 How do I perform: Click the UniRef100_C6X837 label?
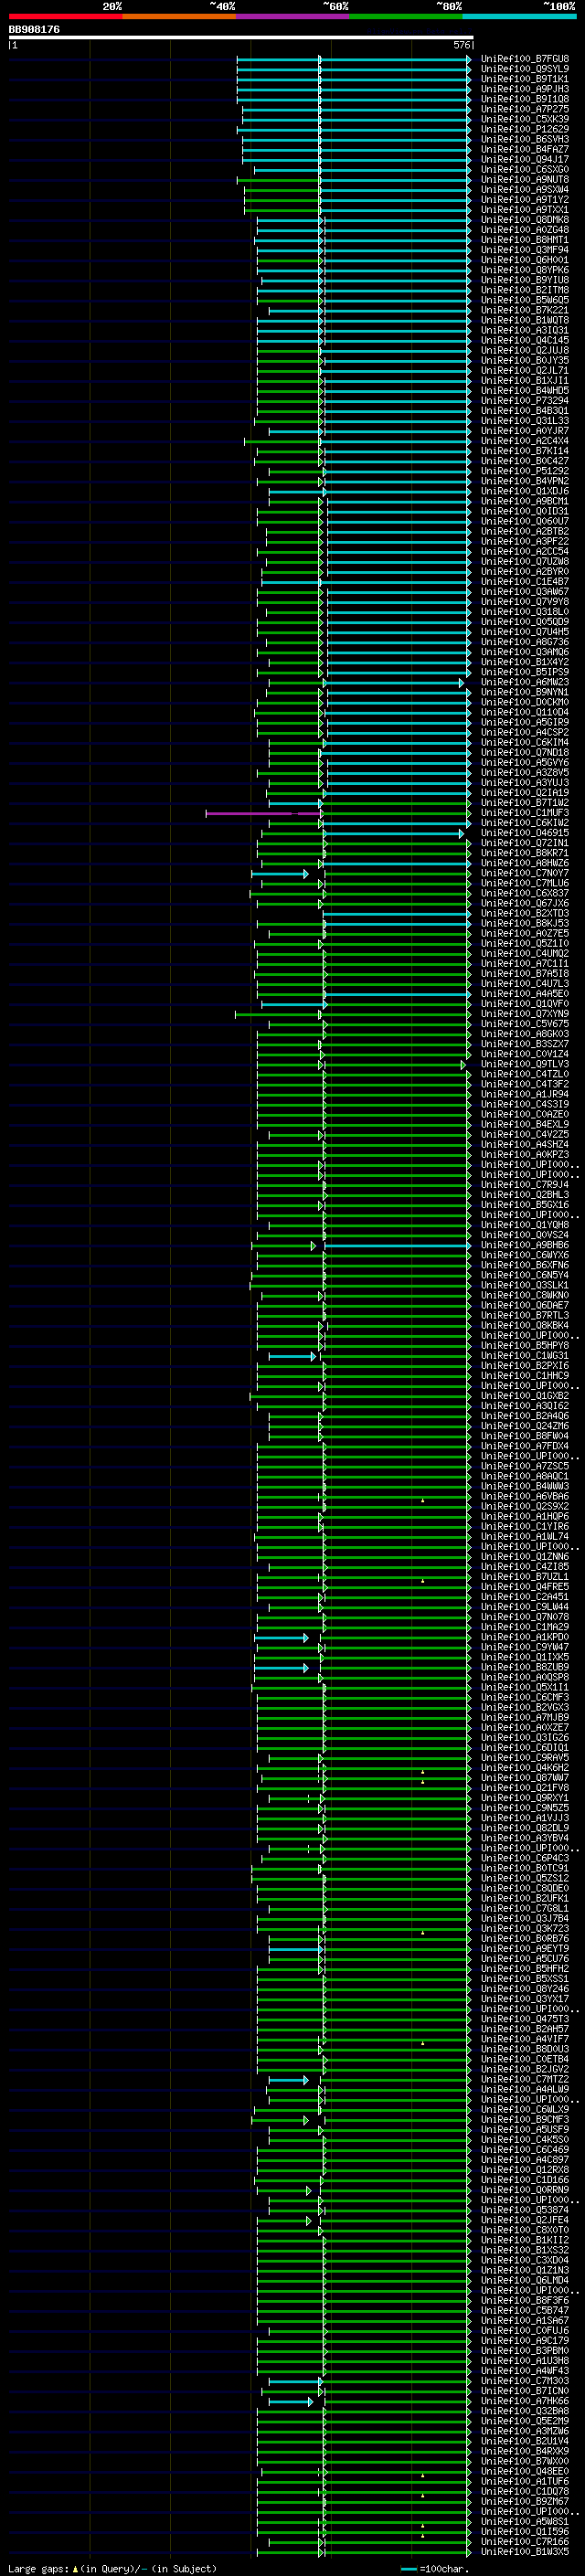(525, 894)
